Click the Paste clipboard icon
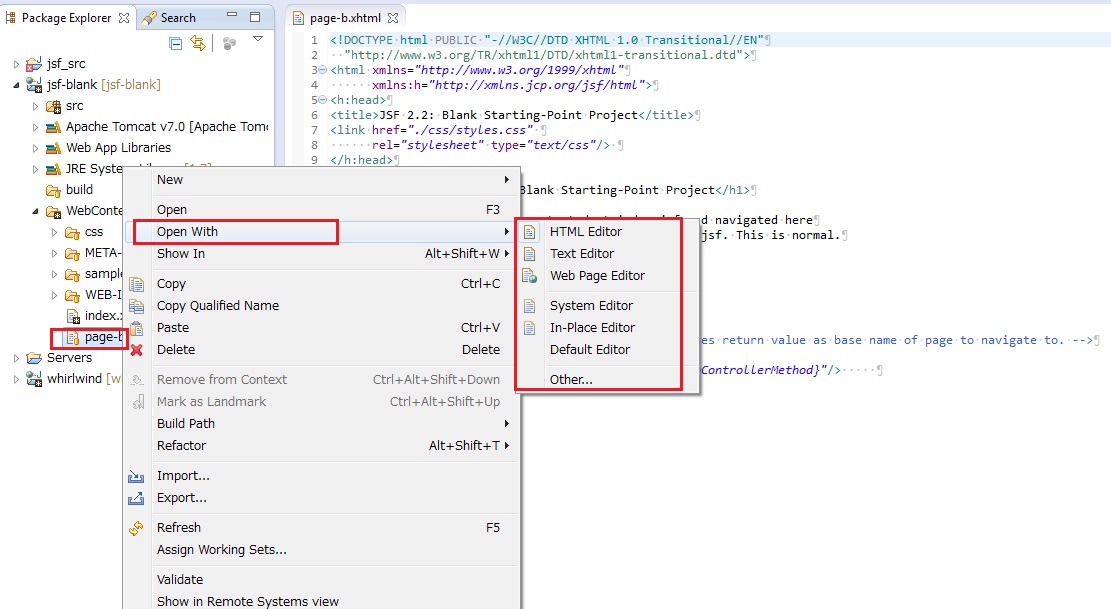Image resolution: width=1111 pixels, height=609 pixels. pos(137,328)
